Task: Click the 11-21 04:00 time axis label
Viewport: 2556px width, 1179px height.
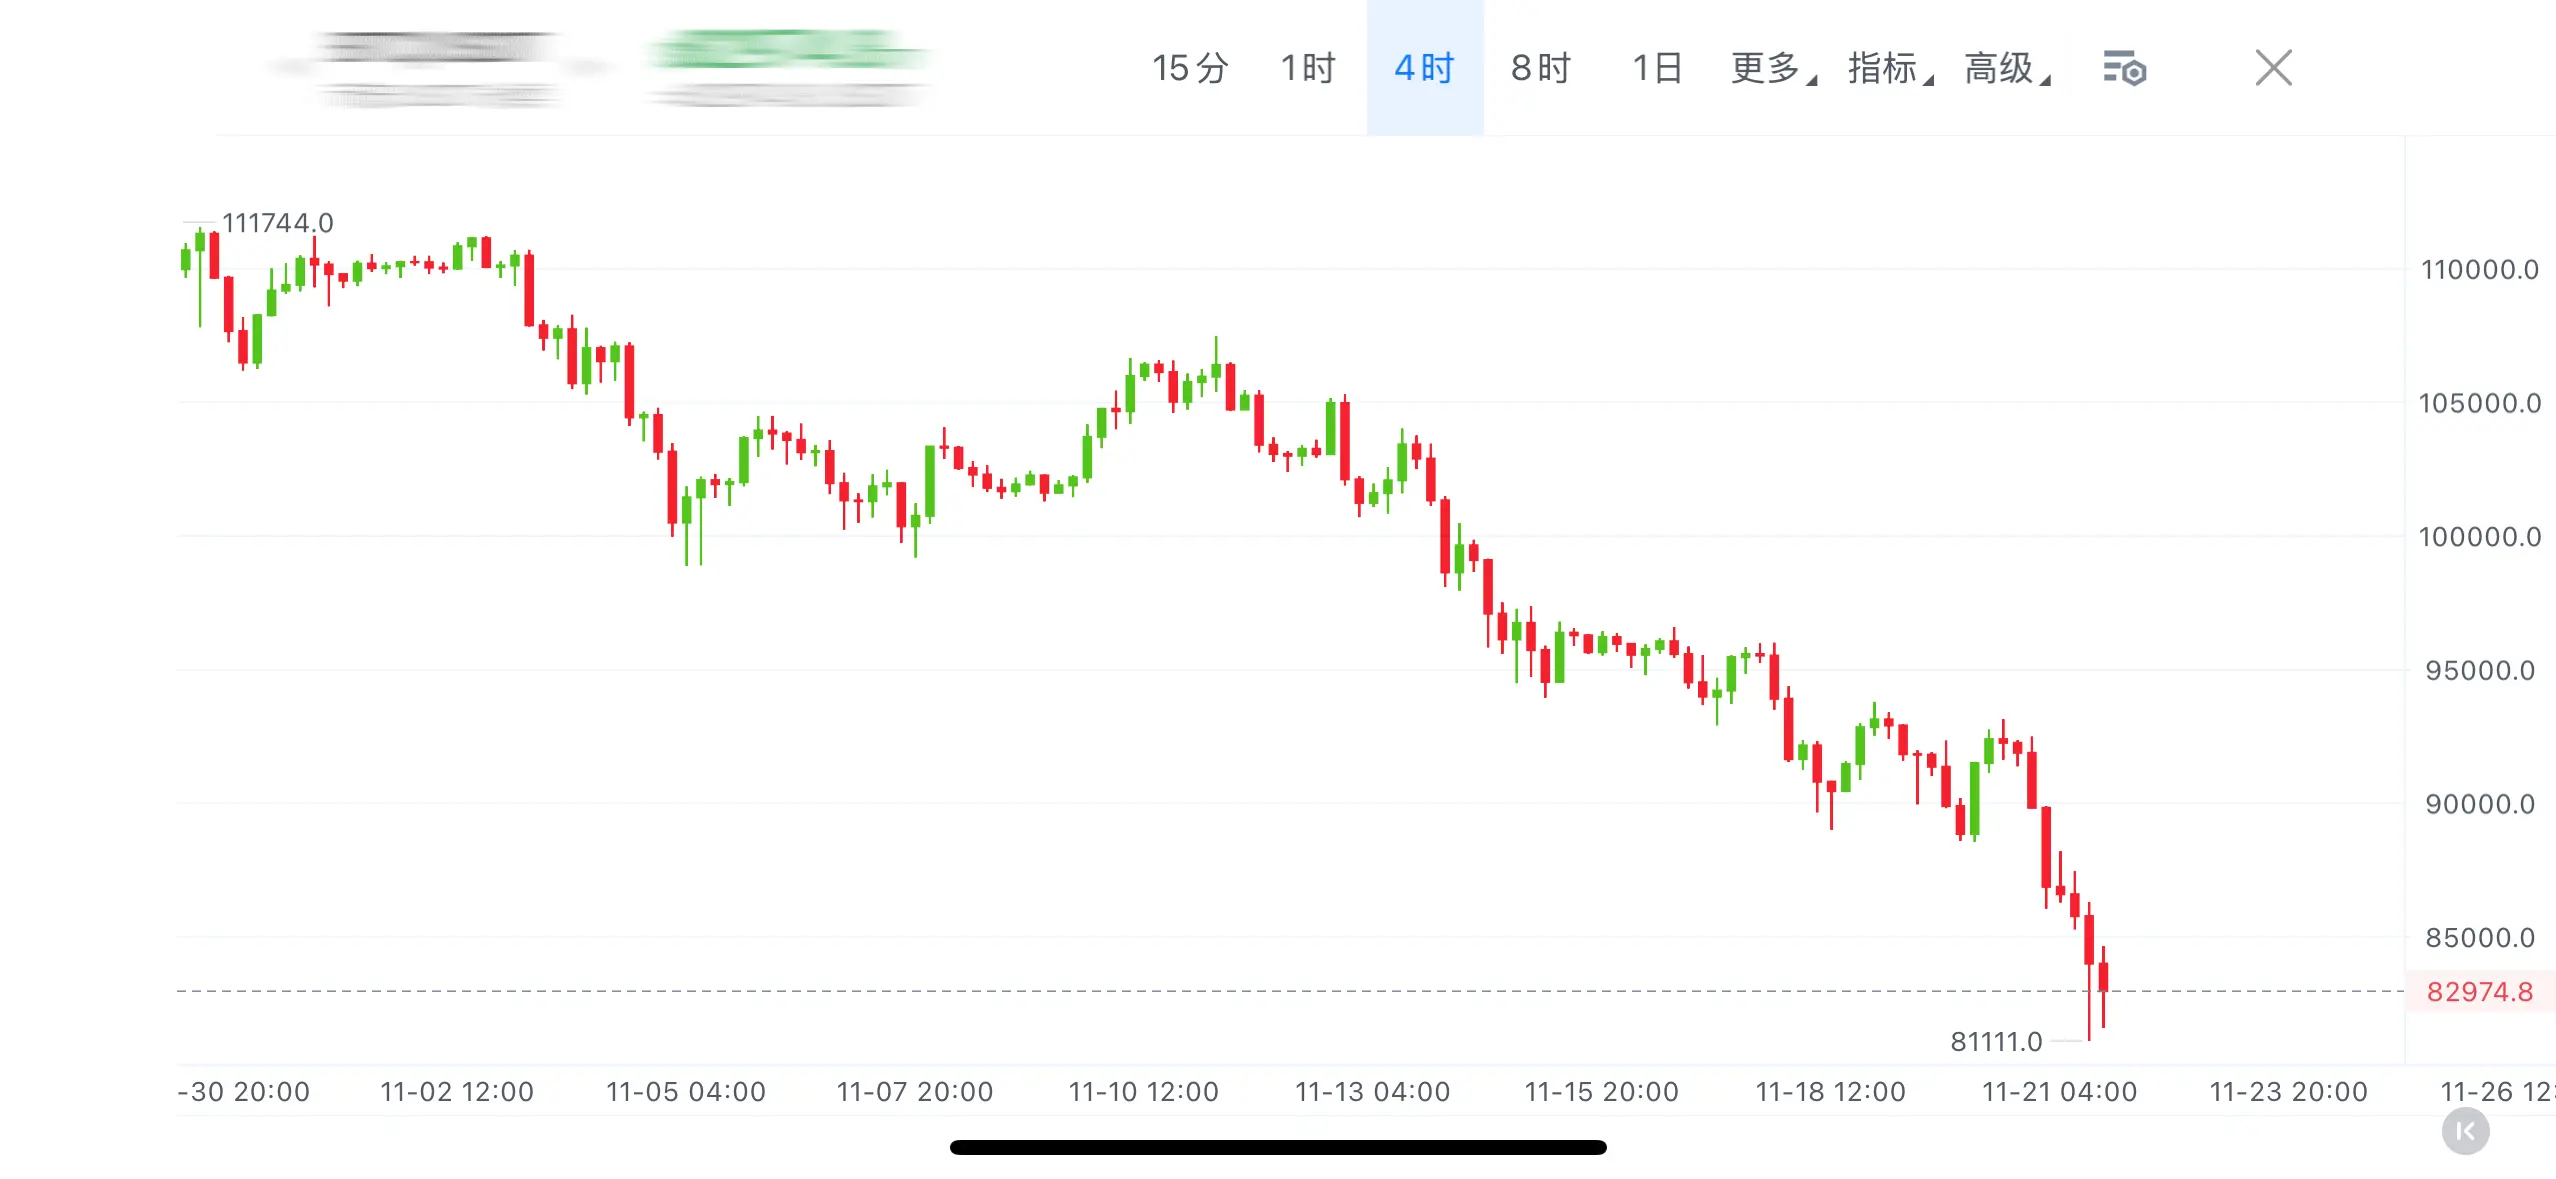Action: [x=2059, y=1091]
